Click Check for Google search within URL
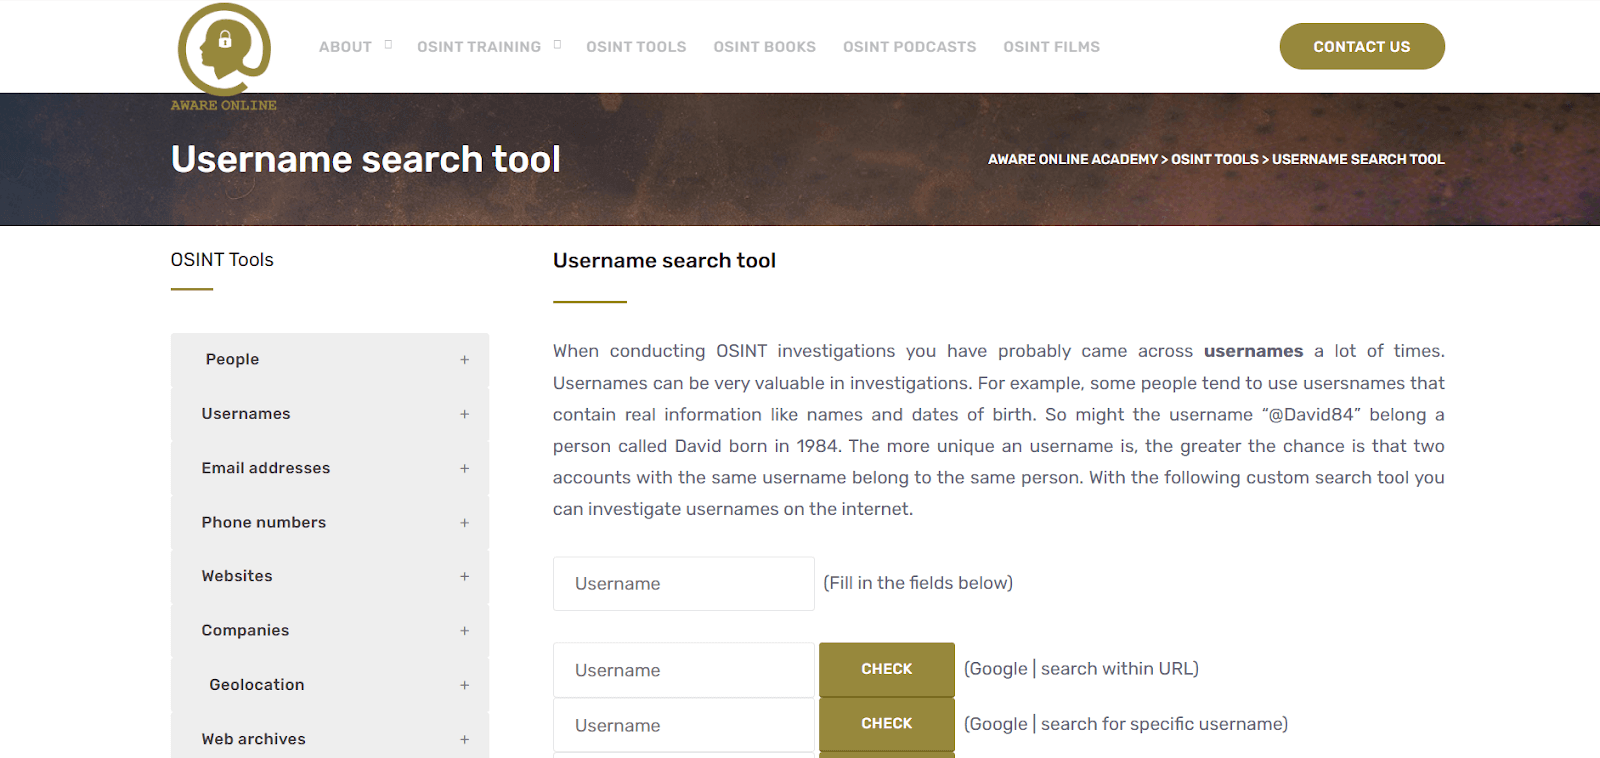The height and width of the screenshot is (758, 1600). coord(886,669)
